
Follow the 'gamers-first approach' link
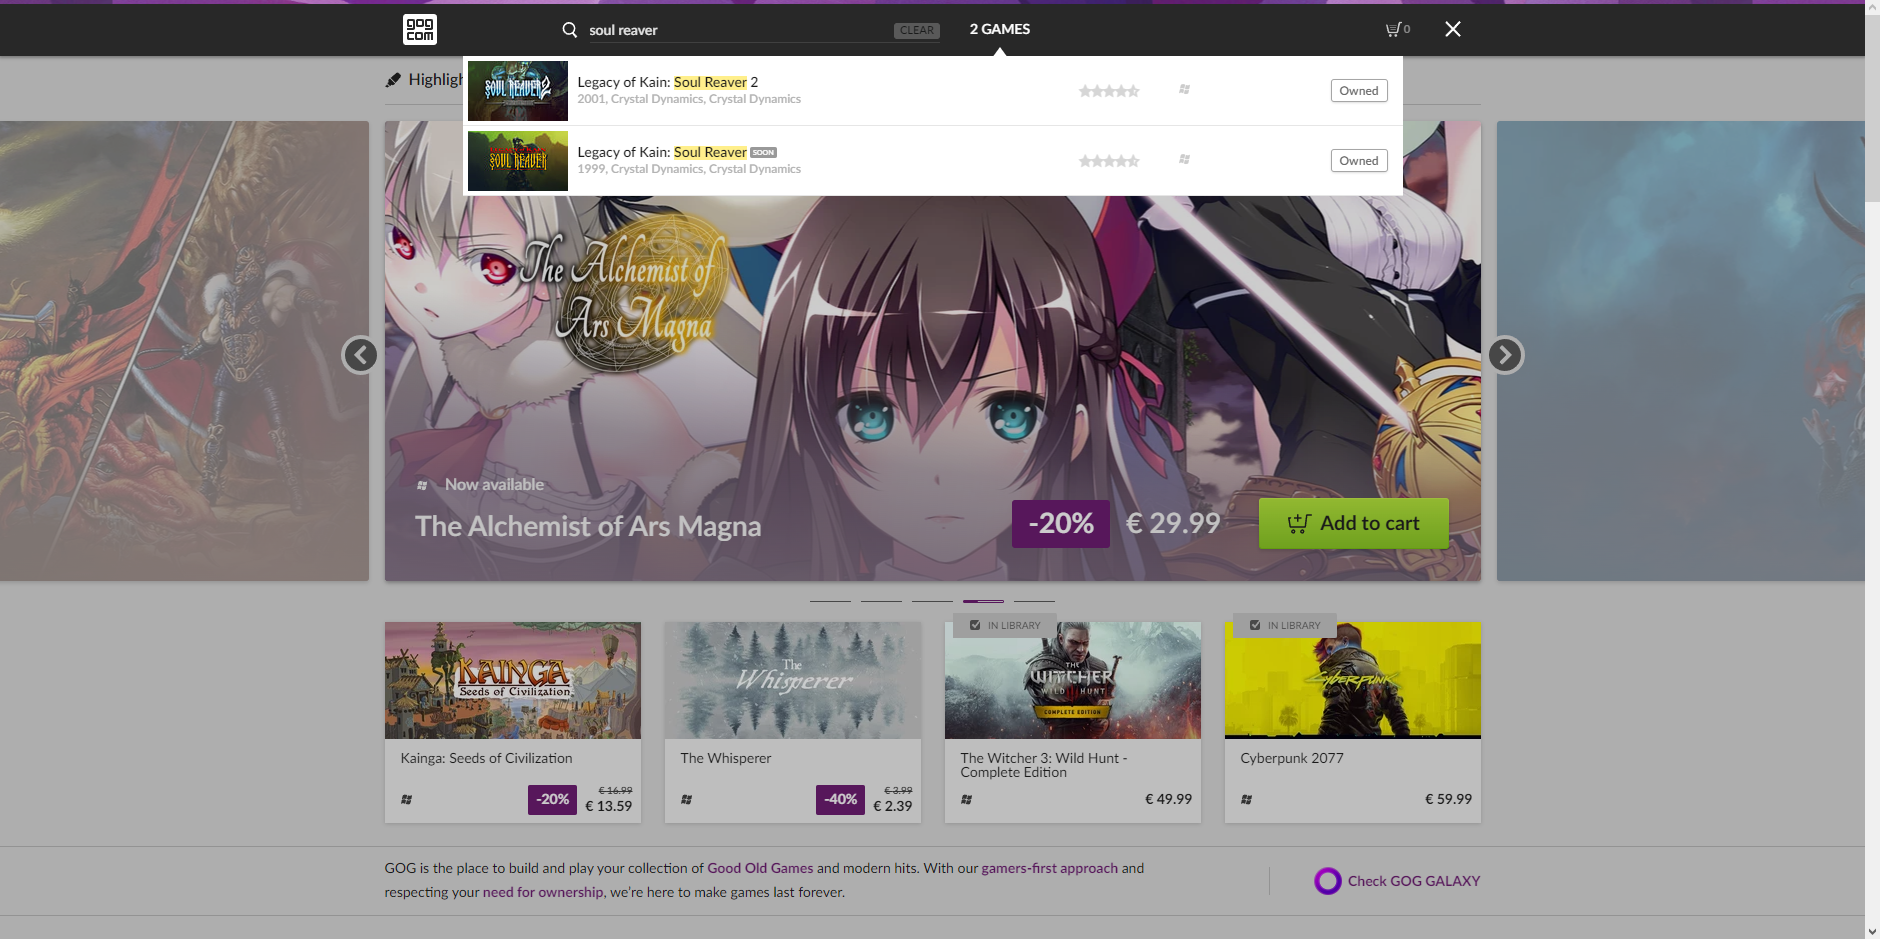tap(1049, 868)
